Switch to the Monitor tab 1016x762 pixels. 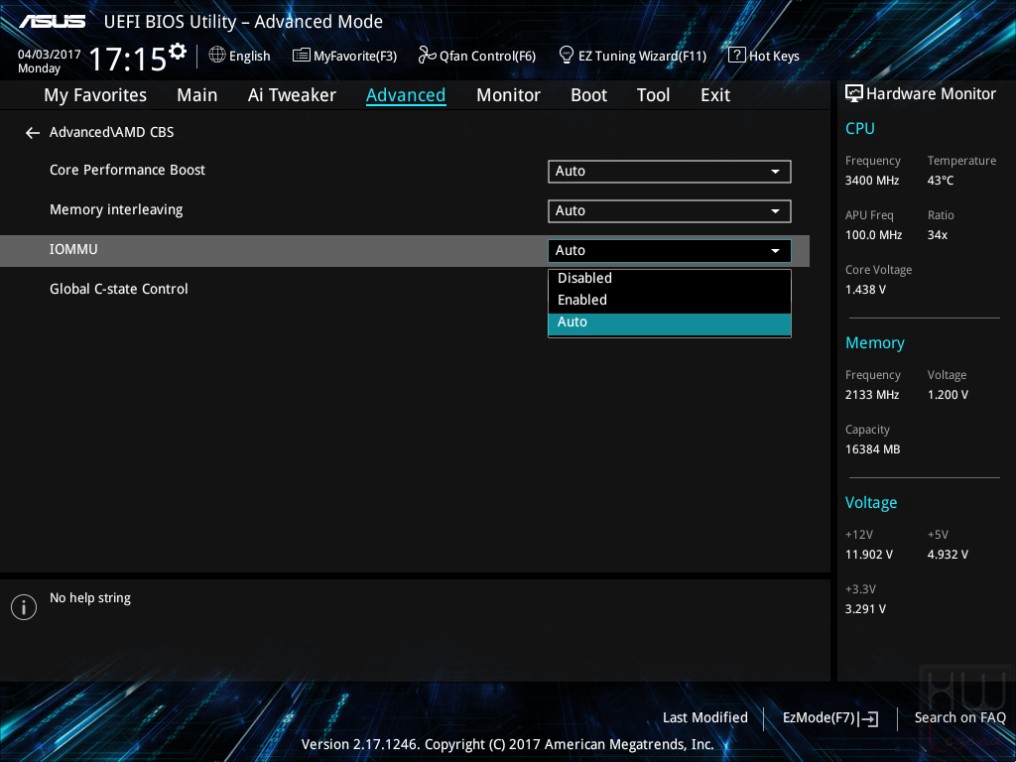click(x=508, y=95)
